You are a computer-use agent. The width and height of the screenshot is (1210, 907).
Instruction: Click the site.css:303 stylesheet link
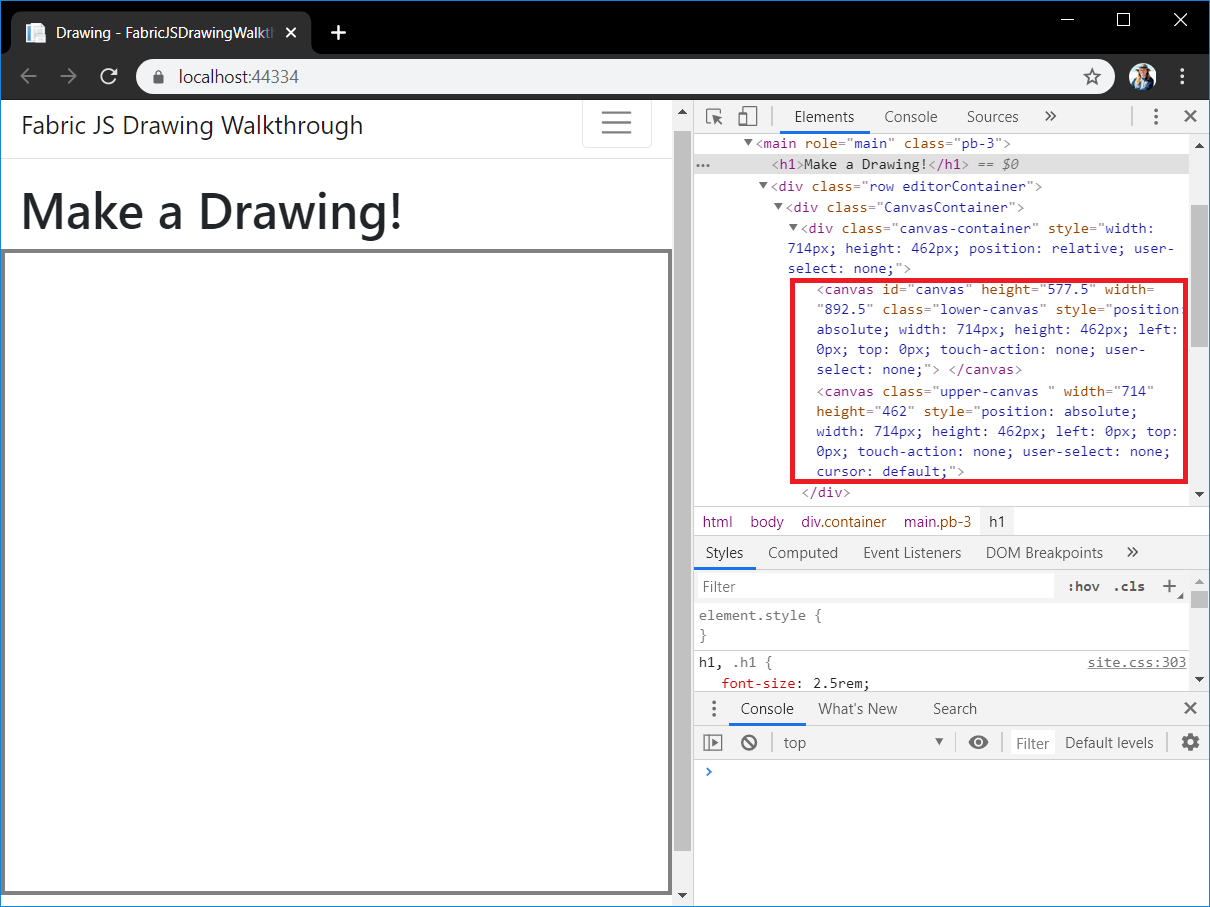click(x=1136, y=662)
